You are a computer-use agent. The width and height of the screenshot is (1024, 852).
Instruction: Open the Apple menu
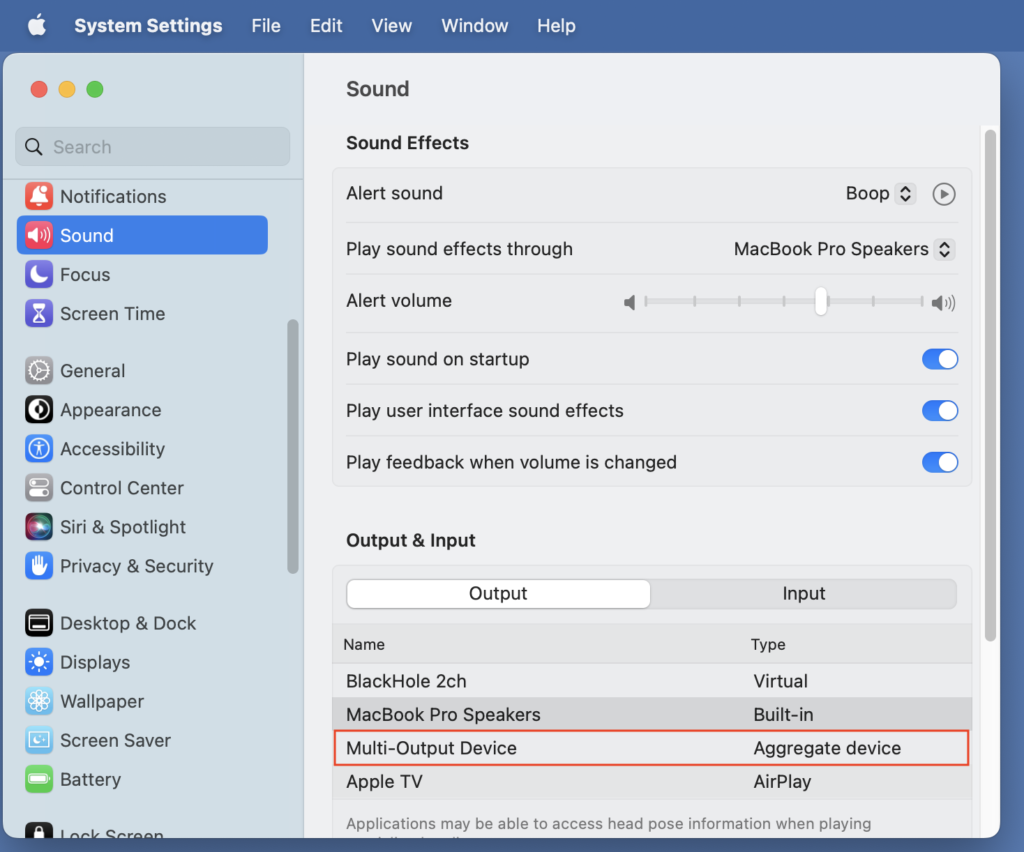point(37,25)
